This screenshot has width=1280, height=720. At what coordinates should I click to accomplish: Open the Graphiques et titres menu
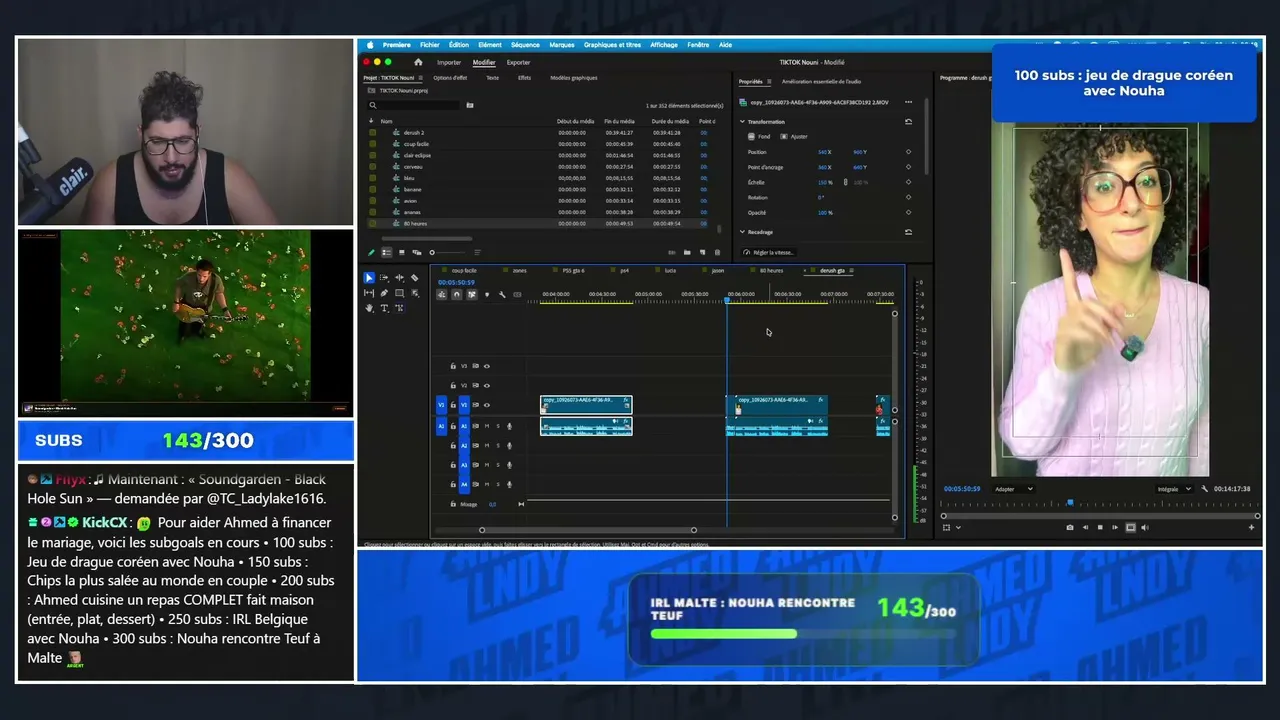613,45
